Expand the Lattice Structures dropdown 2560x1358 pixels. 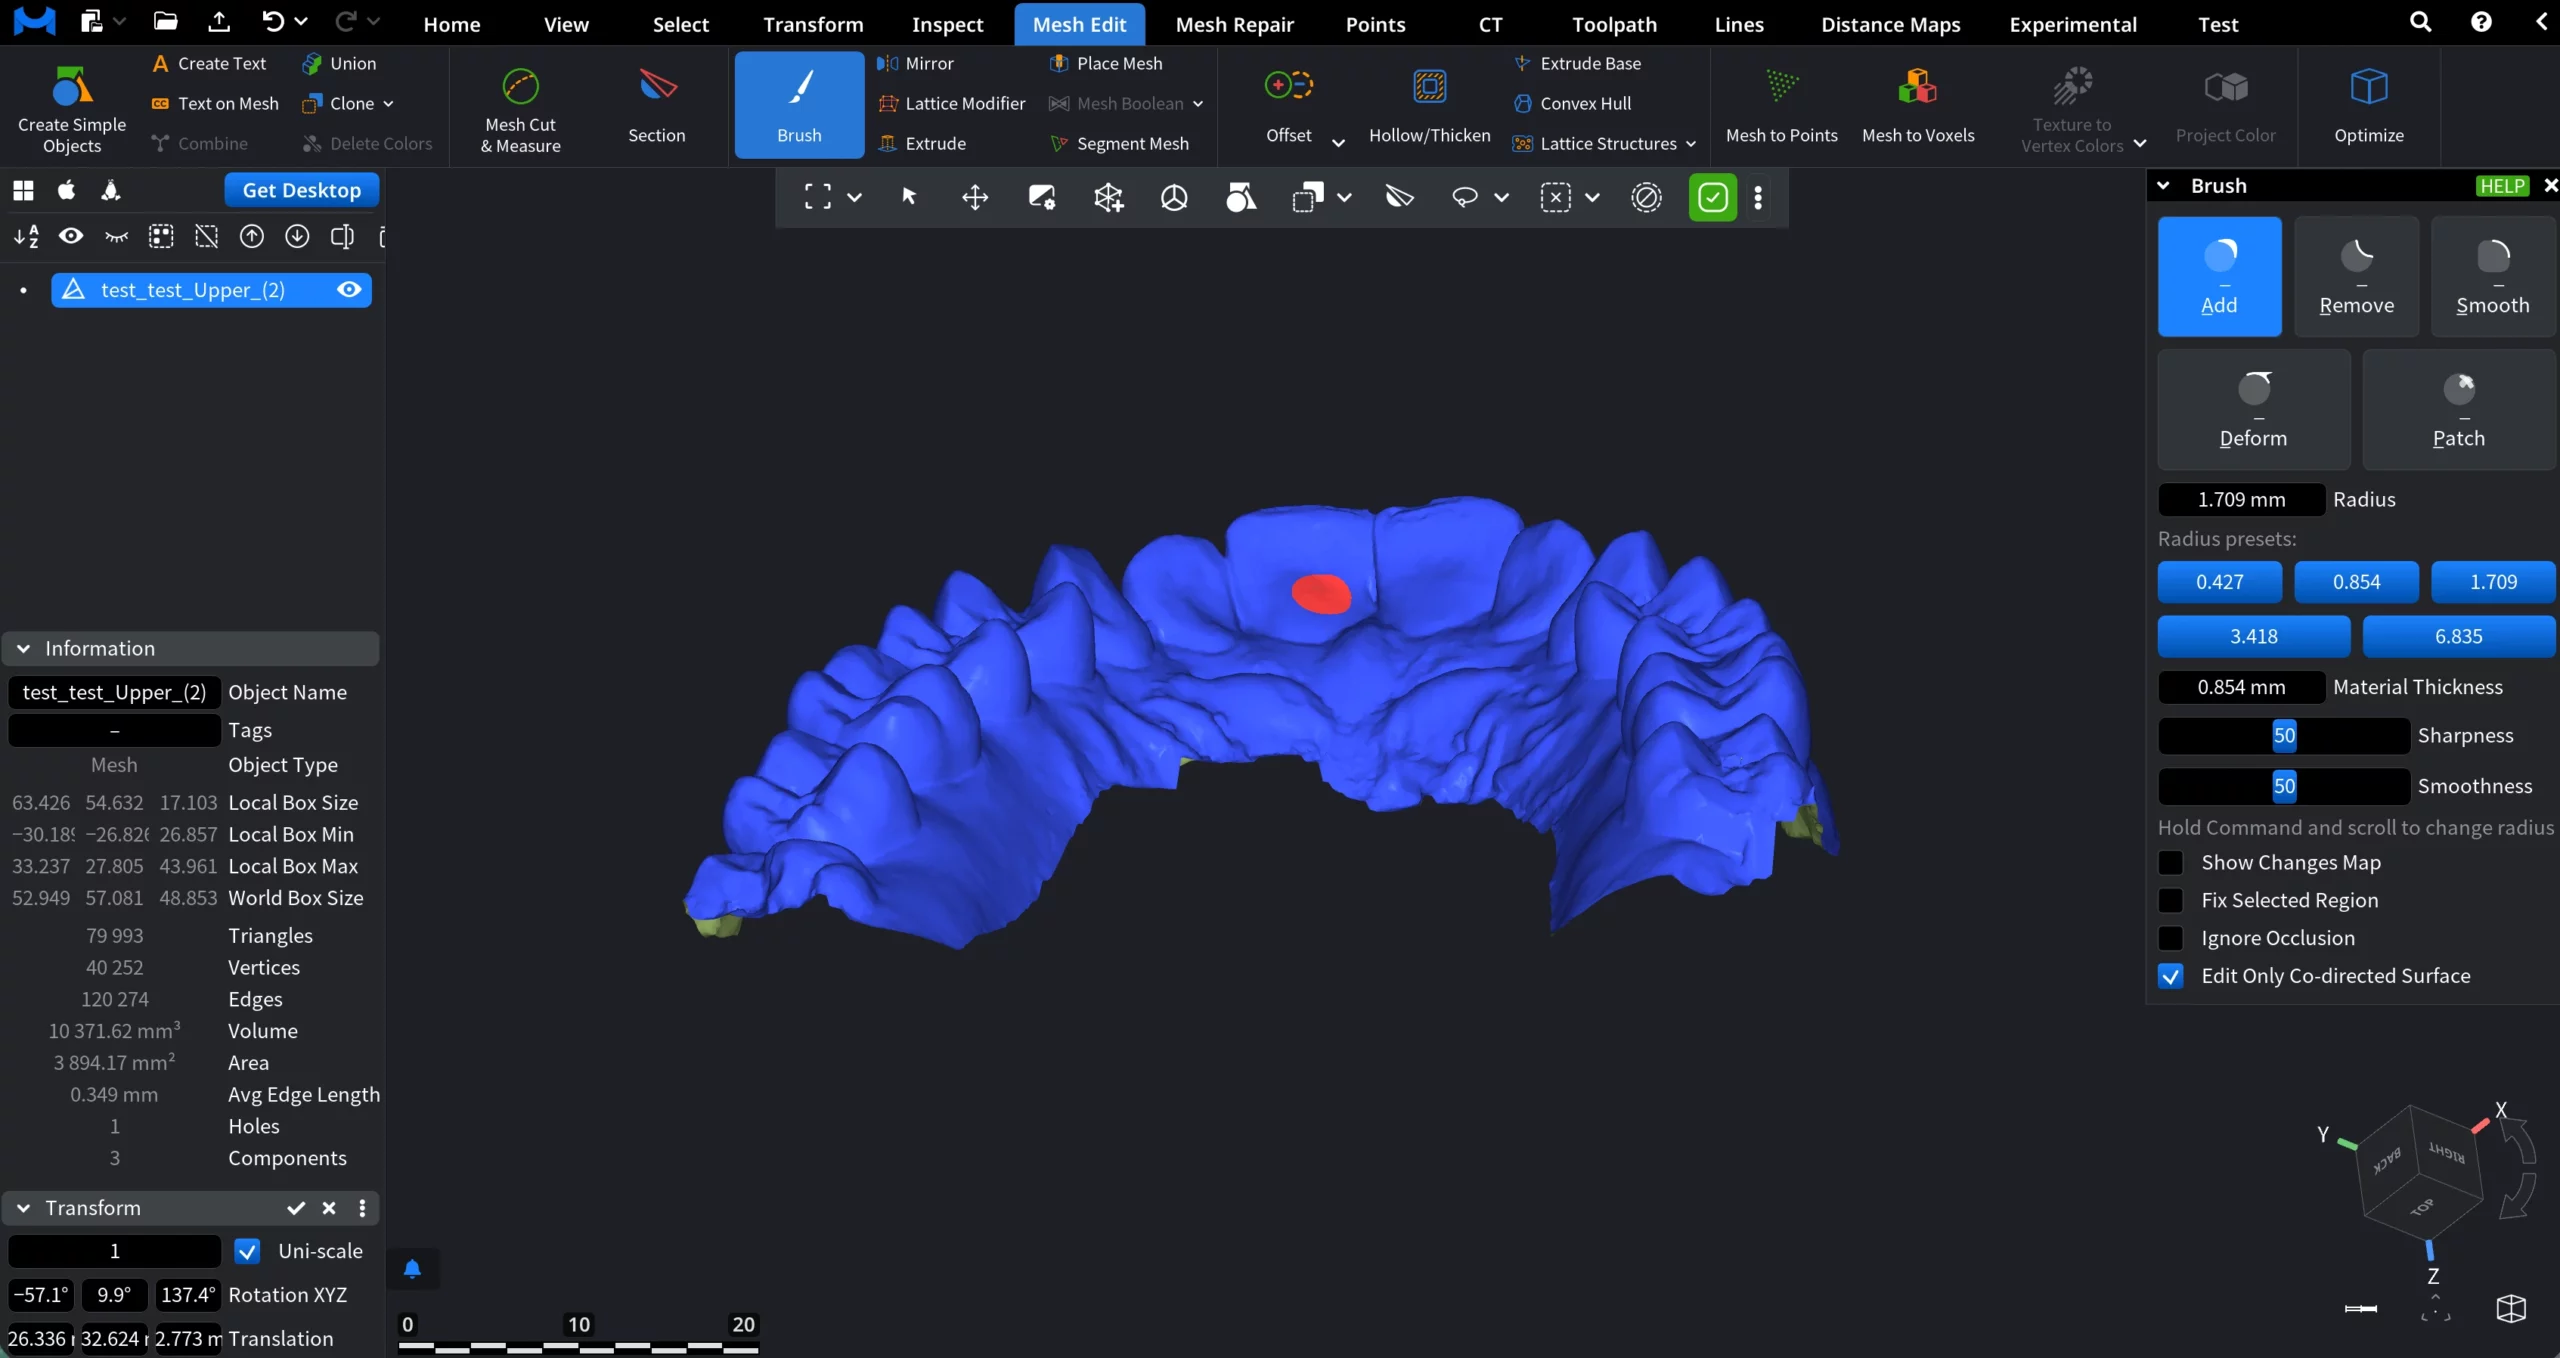point(1691,144)
